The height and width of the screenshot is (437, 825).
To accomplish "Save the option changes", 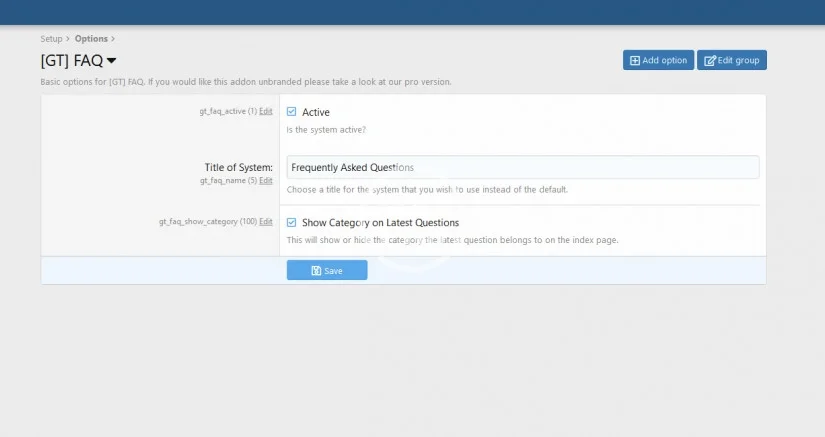I will pos(327,270).
